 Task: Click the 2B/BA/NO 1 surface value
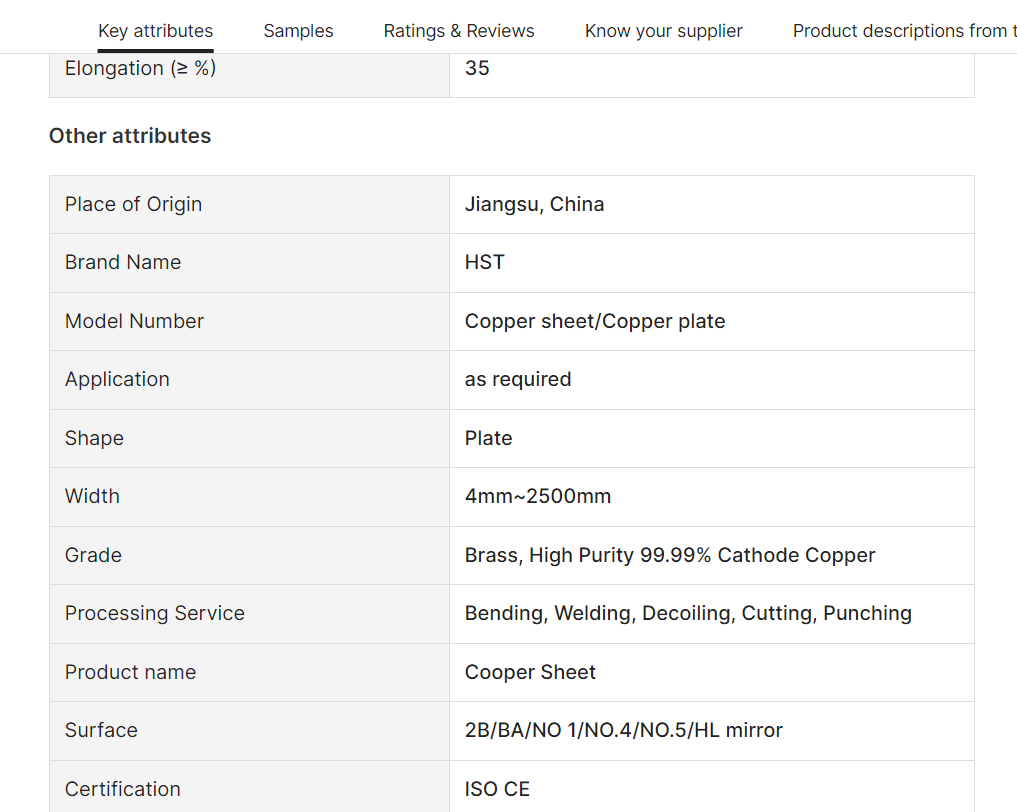click(623, 730)
